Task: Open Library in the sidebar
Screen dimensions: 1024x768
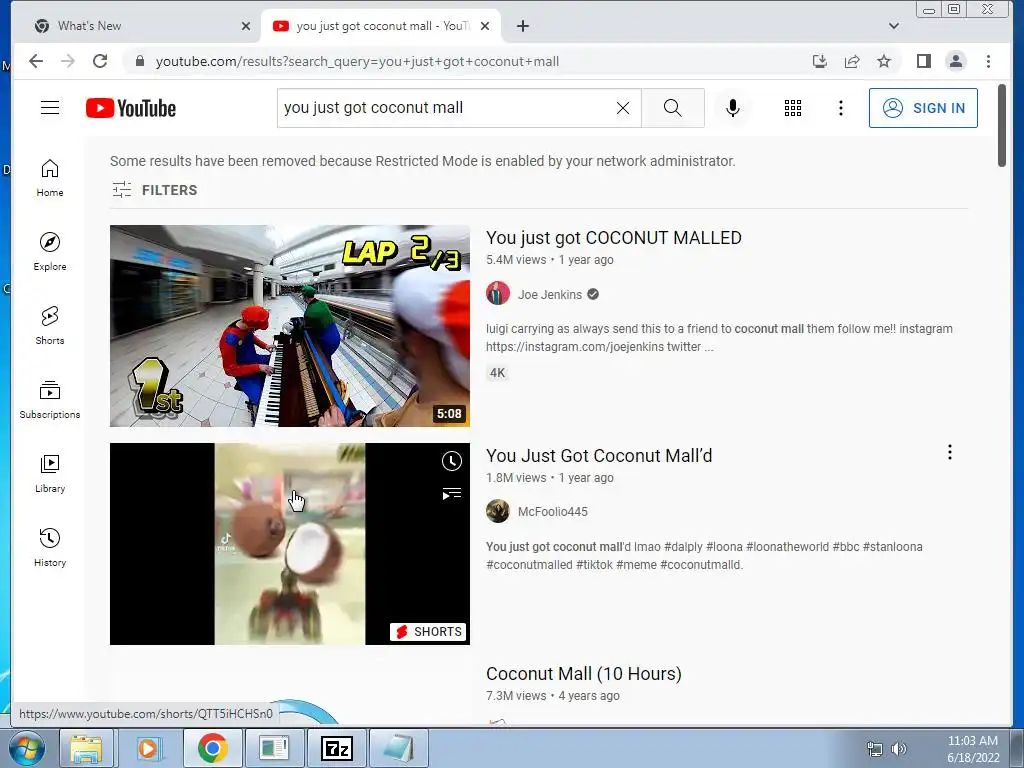Action: pos(50,473)
